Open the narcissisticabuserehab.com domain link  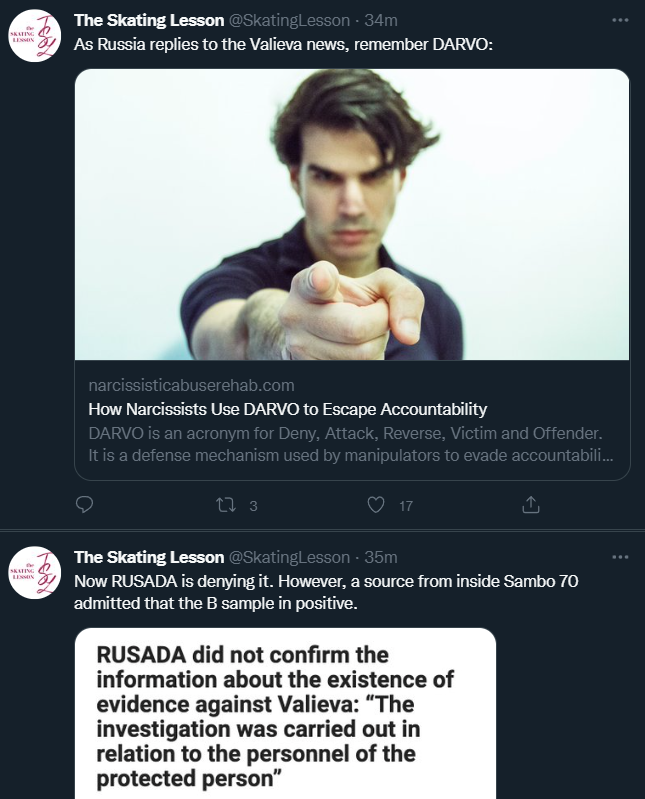(x=191, y=385)
